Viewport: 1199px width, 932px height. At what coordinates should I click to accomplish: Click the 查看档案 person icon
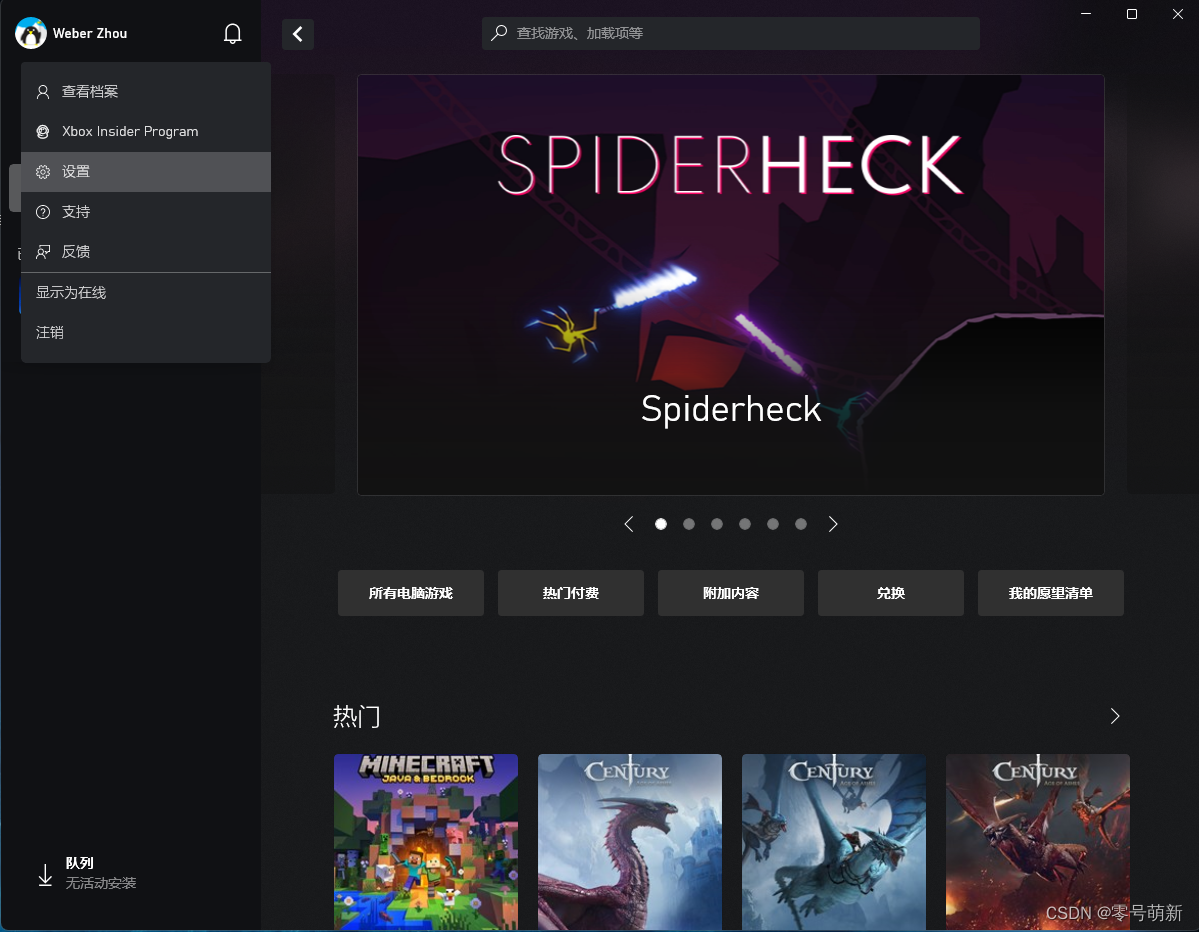coord(43,92)
